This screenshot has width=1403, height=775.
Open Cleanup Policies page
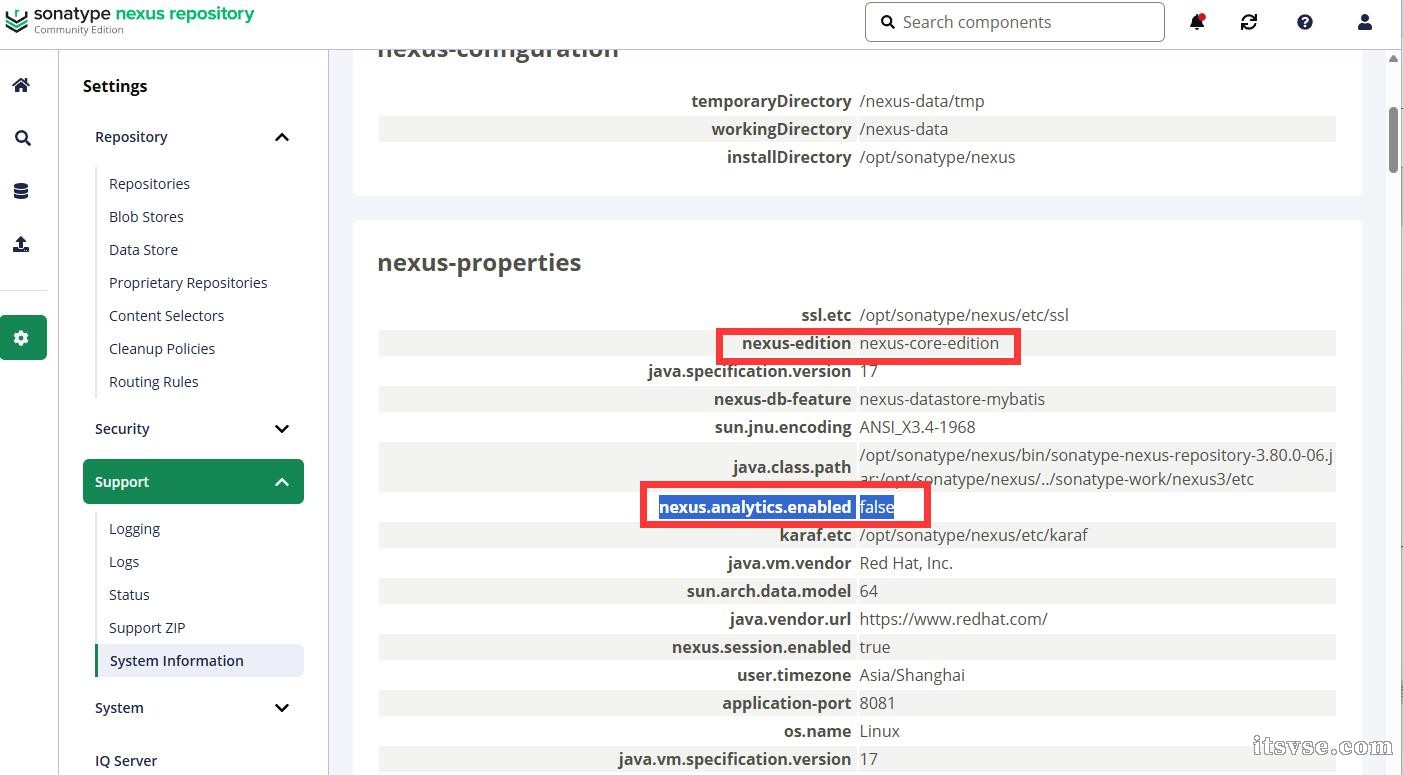tap(162, 349)
